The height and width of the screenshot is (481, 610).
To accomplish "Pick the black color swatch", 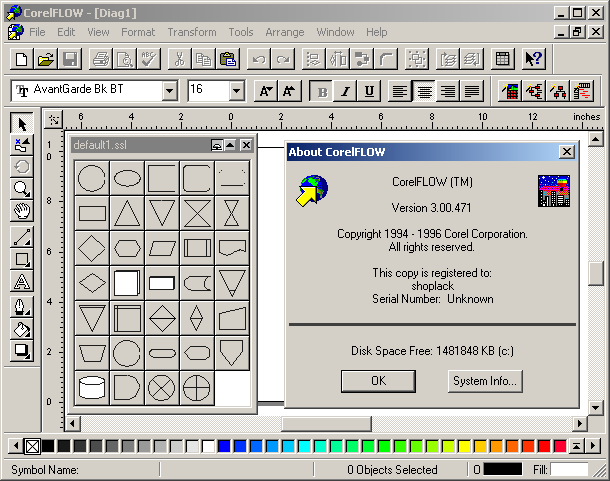I will pos(48,446).
